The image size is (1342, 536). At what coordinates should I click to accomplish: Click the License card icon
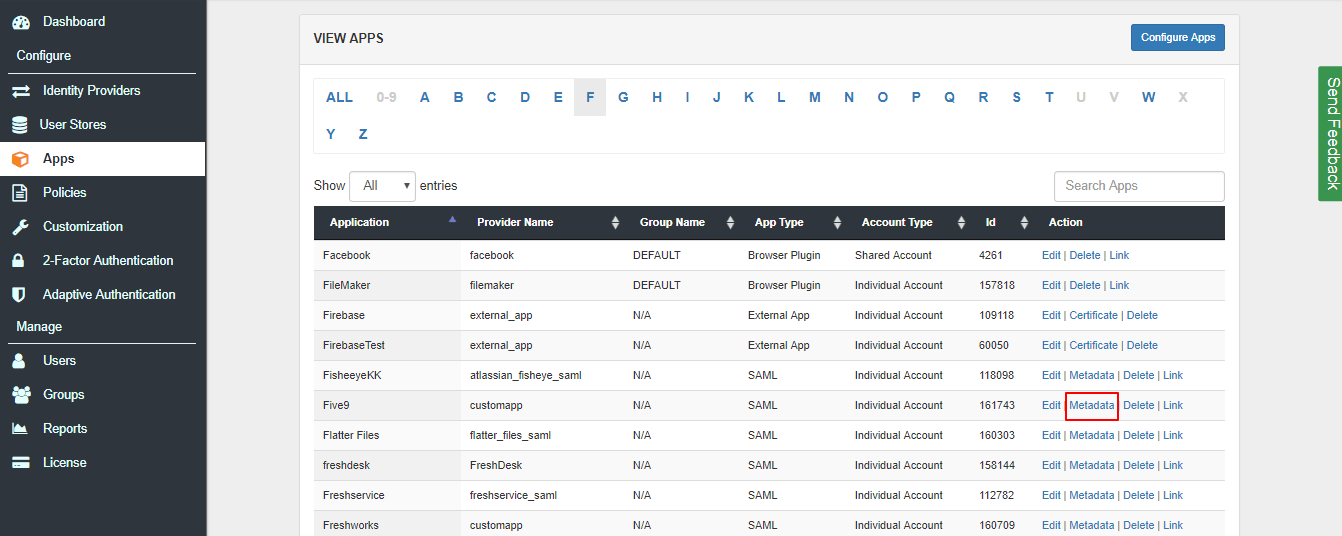click(x=21, y=463)
